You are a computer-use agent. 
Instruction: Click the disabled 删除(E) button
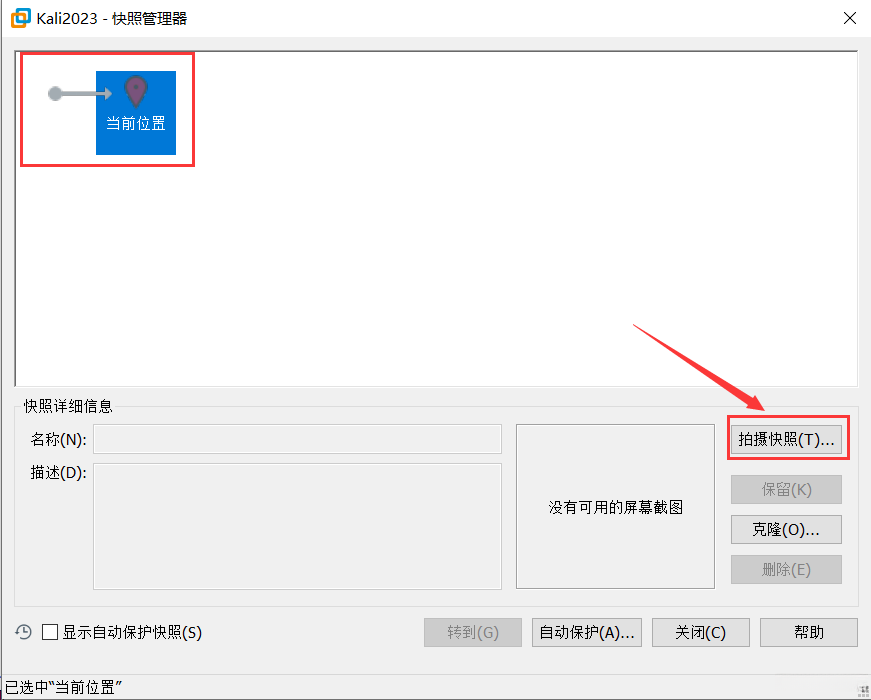(x=786, y=569)
